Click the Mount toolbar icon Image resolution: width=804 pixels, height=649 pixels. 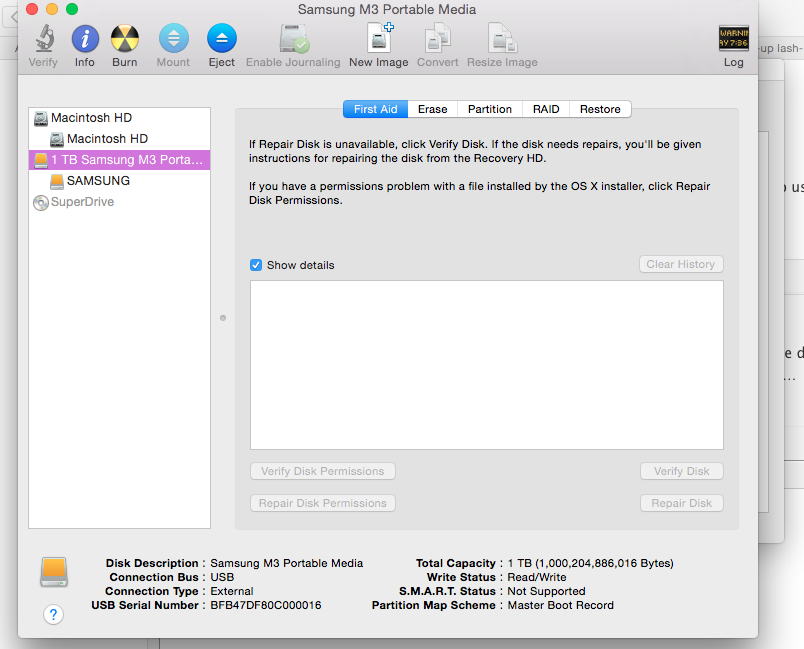click(x=173, y=38)
